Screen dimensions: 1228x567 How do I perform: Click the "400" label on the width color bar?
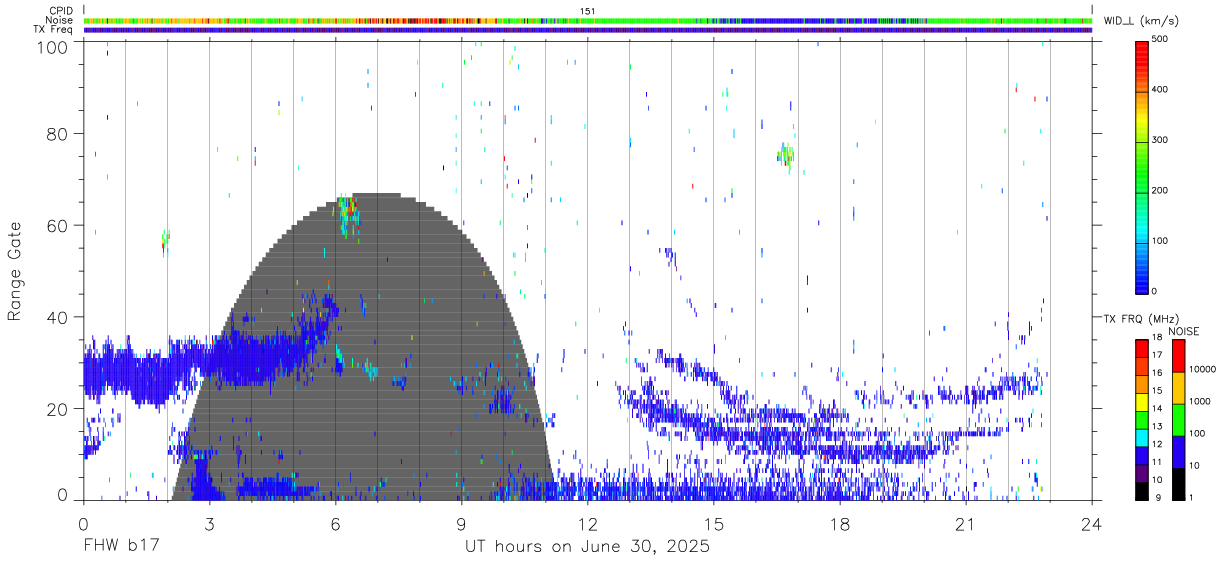tap(1161, 90)
